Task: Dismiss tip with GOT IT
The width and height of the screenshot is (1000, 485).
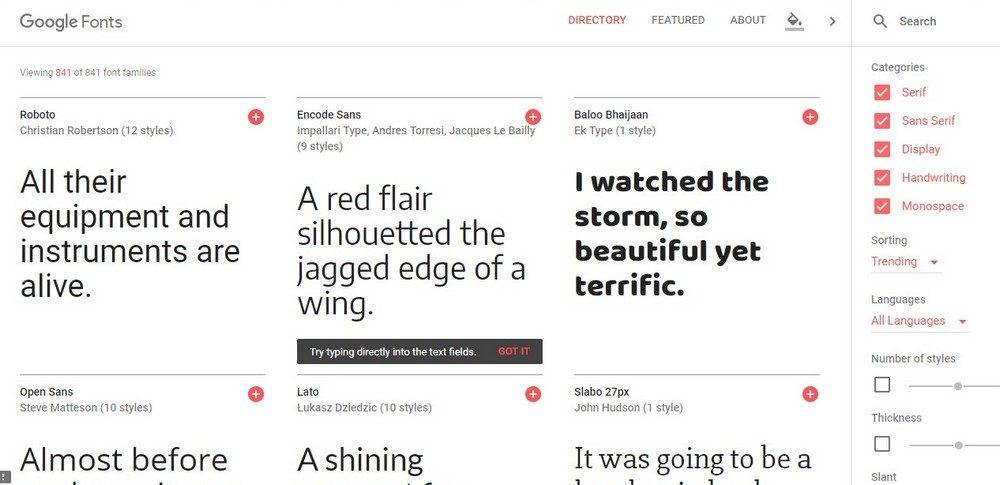Action: coord(513,352)
